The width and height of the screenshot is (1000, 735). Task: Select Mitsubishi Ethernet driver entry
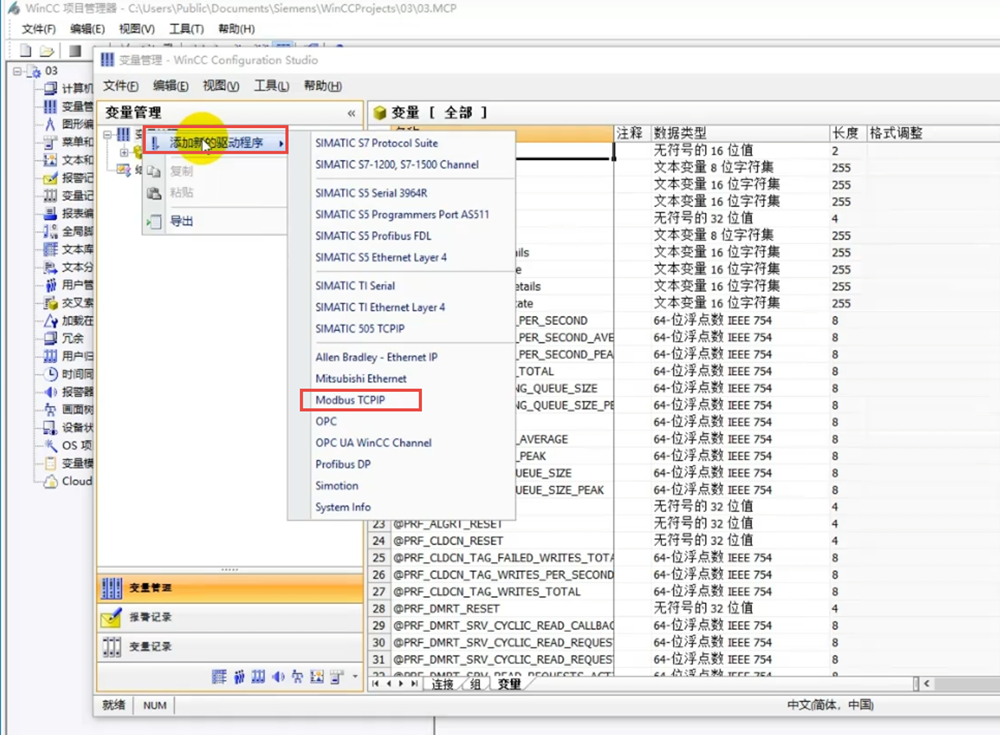point(360,379)
